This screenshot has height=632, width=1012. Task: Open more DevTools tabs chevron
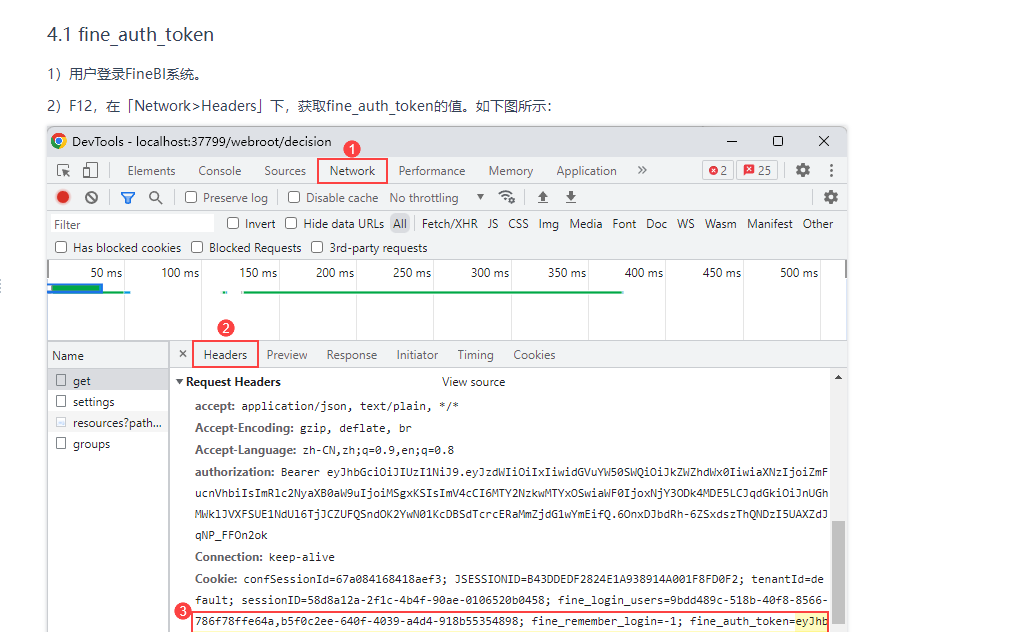point(642,170)
